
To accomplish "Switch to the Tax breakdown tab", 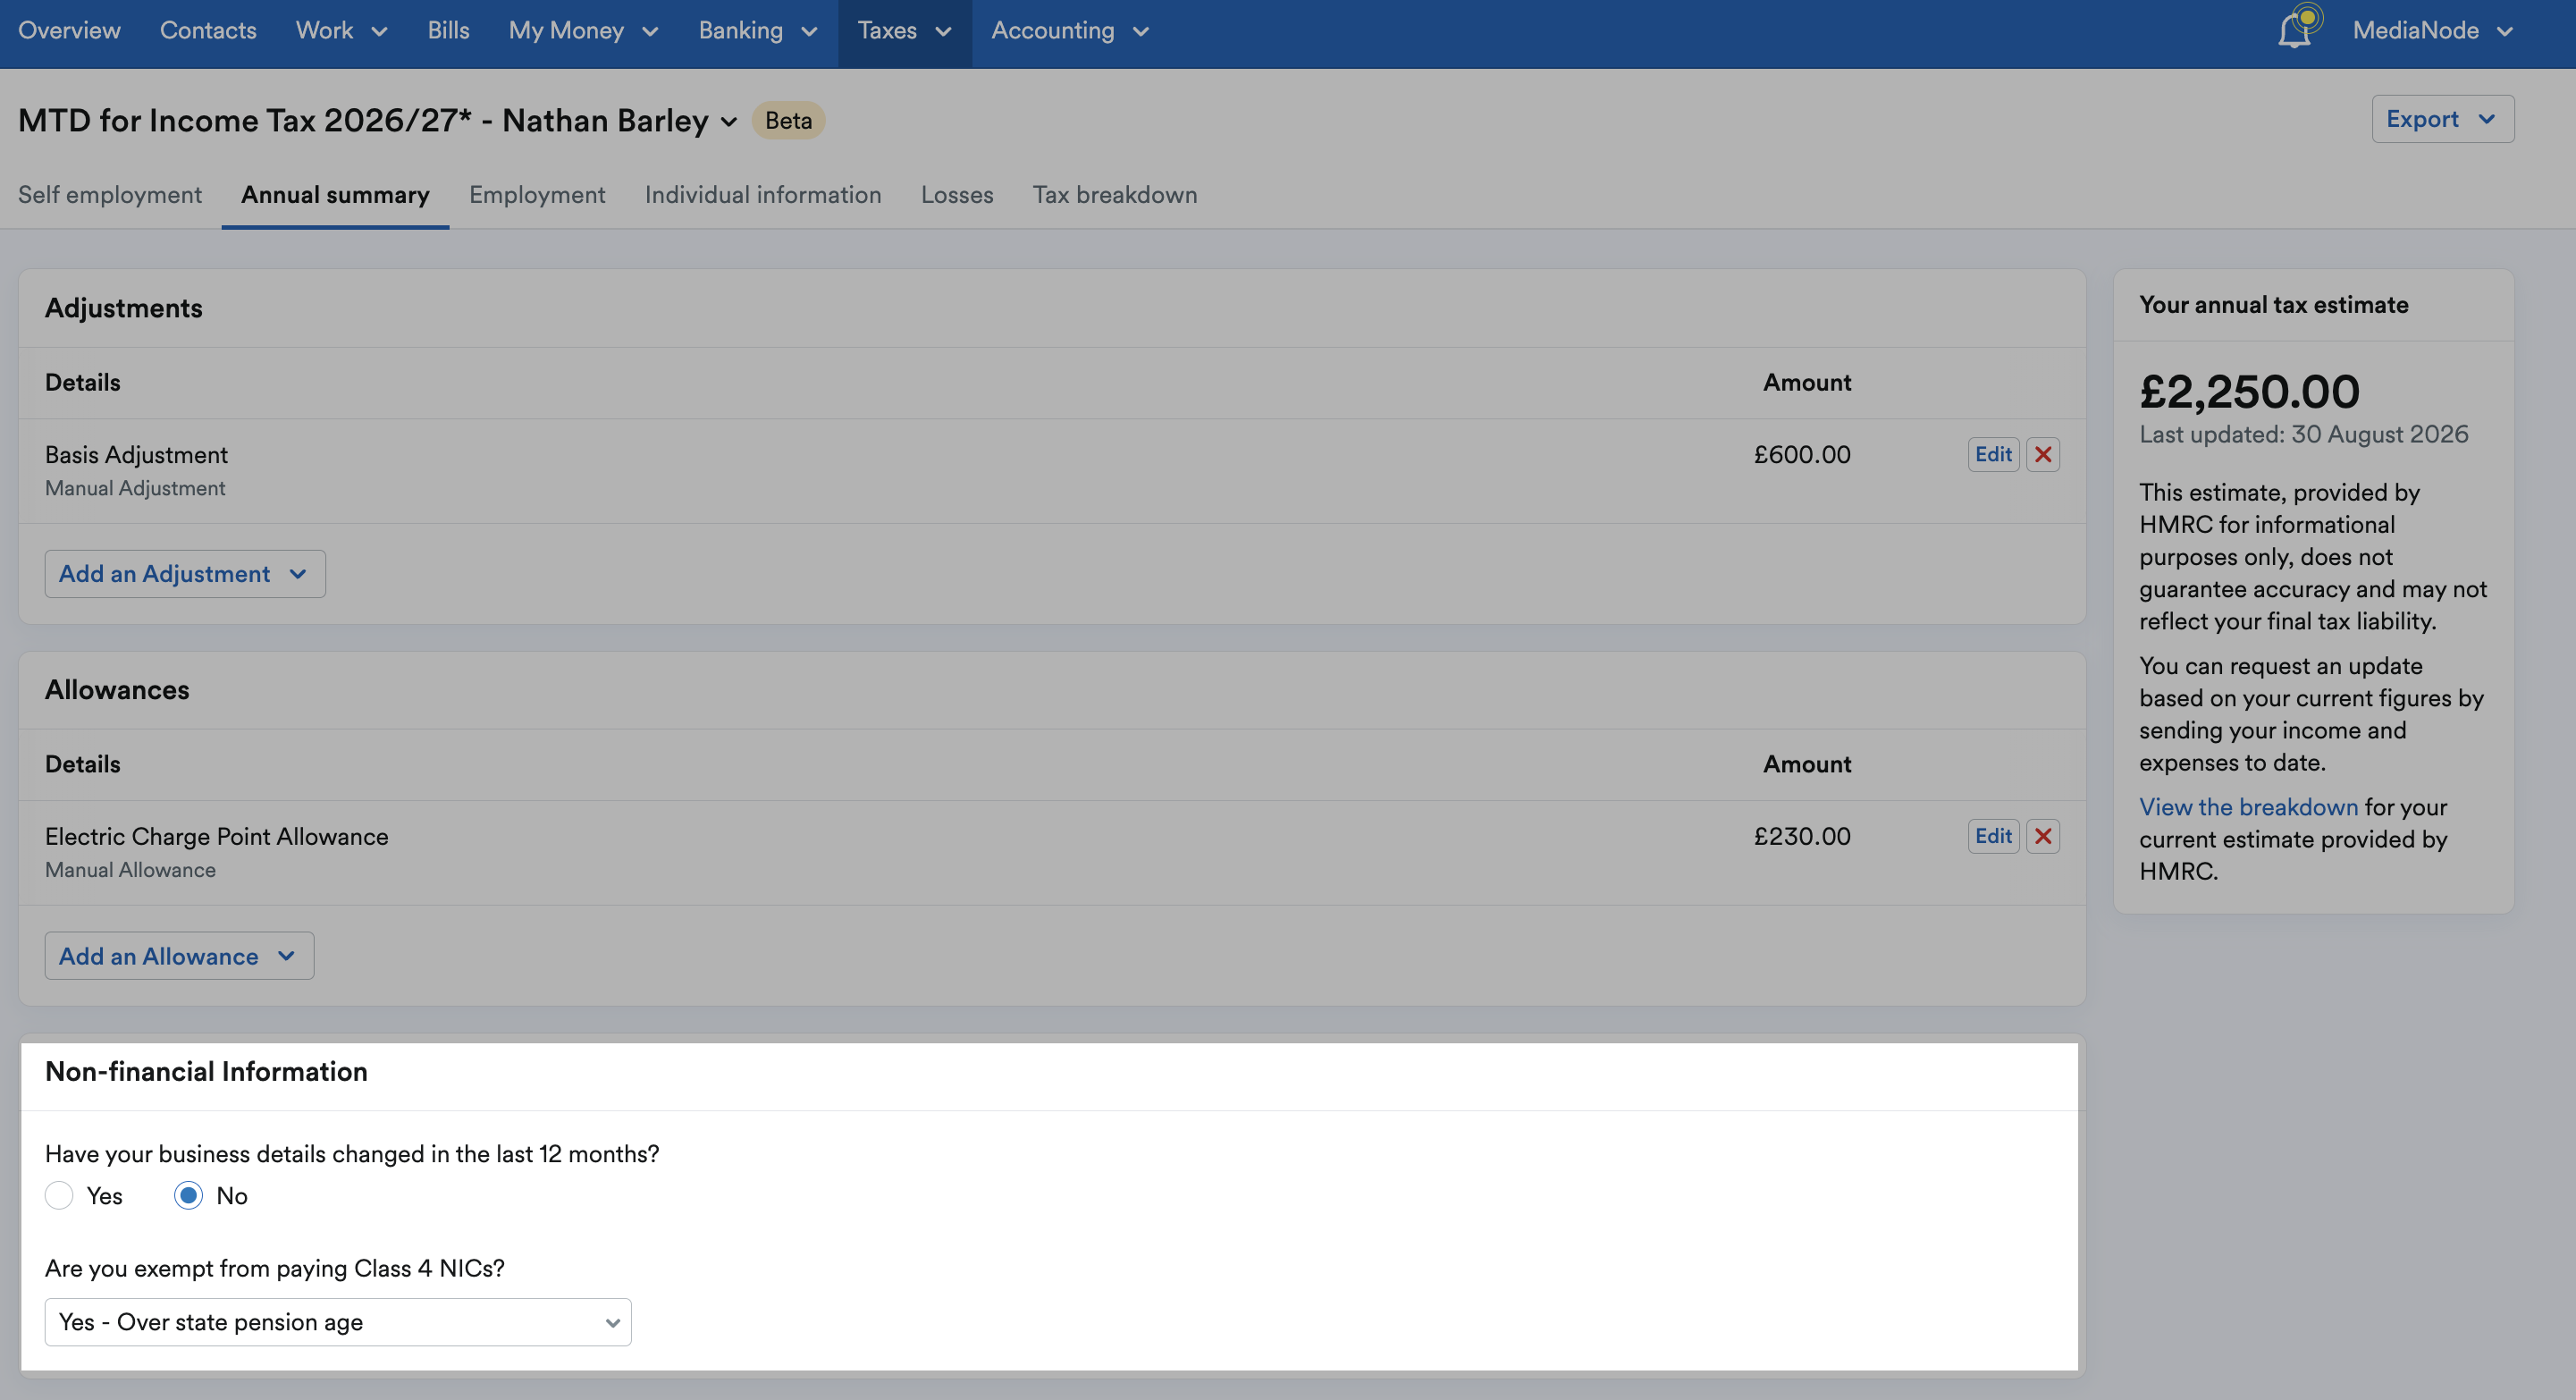I will (1115, 195).
